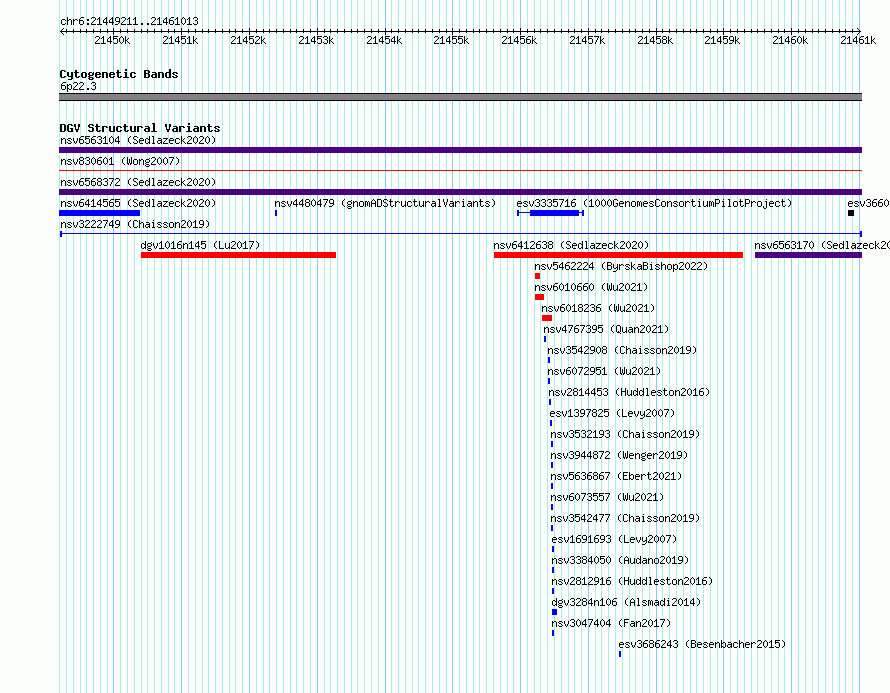The height and width of the screenshot is (693, 890).
Task: Click the 21450k ruler tick label
Action: pos(112,40)
